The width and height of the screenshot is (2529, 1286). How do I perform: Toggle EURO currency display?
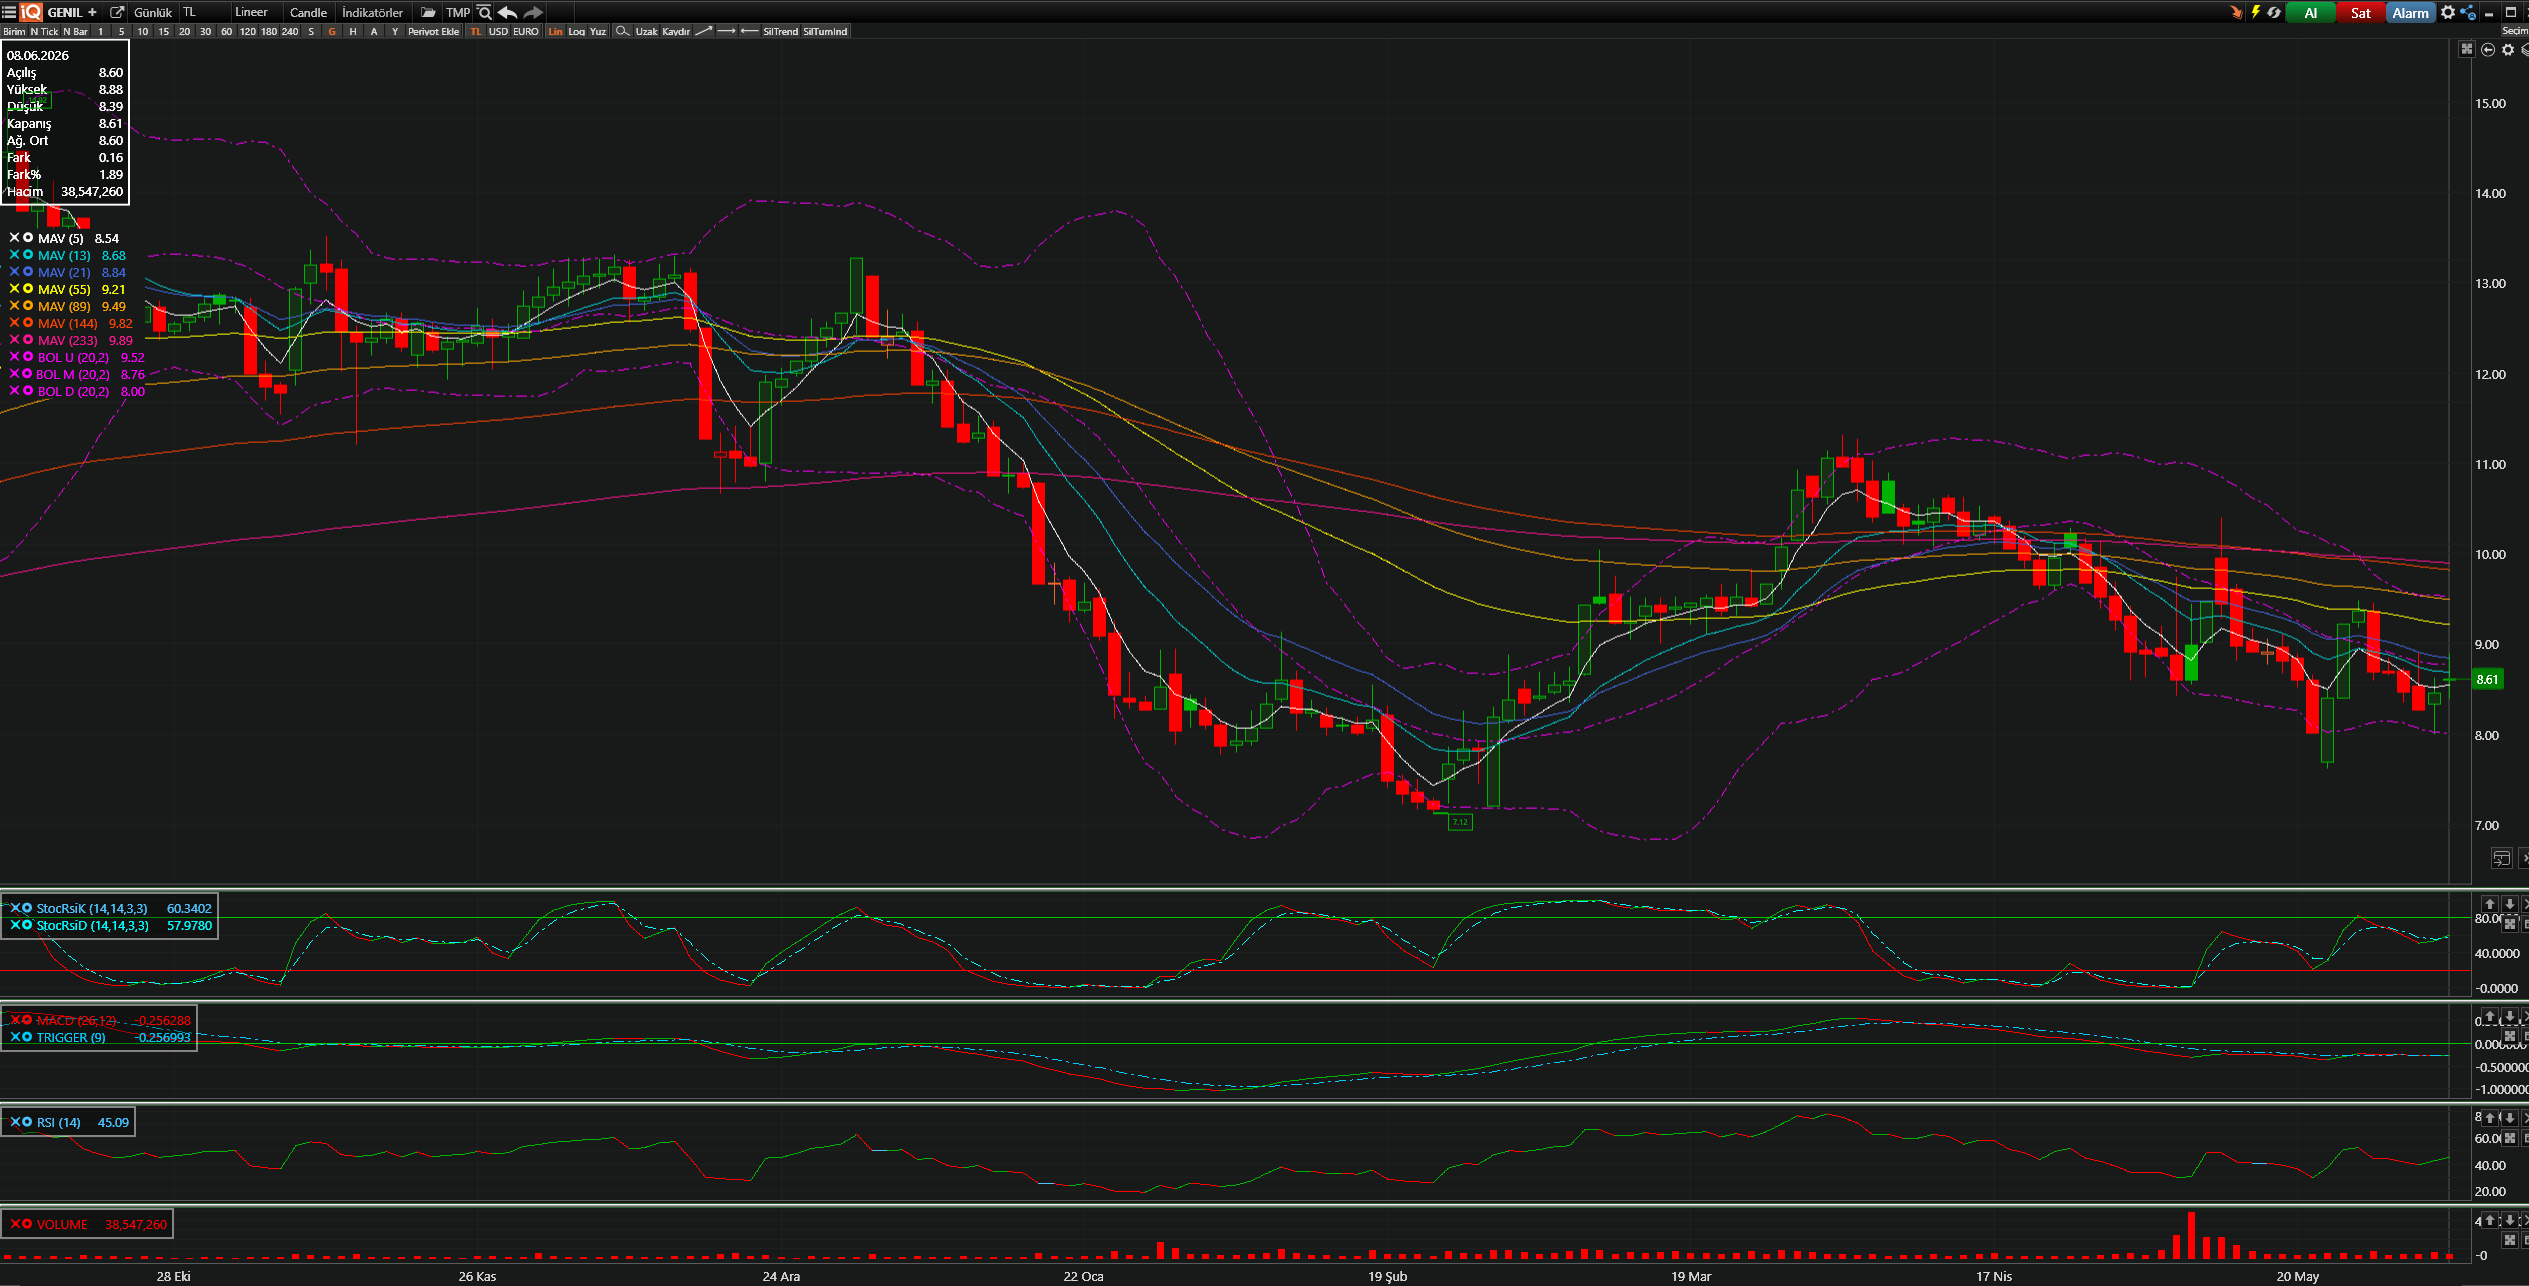click(x=526, y=31)
